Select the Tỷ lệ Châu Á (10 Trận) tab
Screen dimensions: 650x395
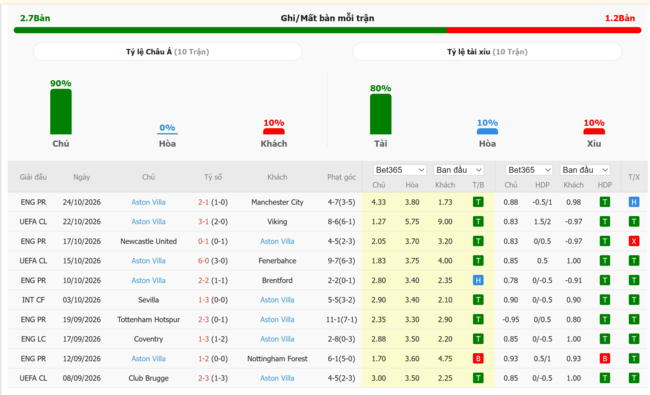[167, 52]
